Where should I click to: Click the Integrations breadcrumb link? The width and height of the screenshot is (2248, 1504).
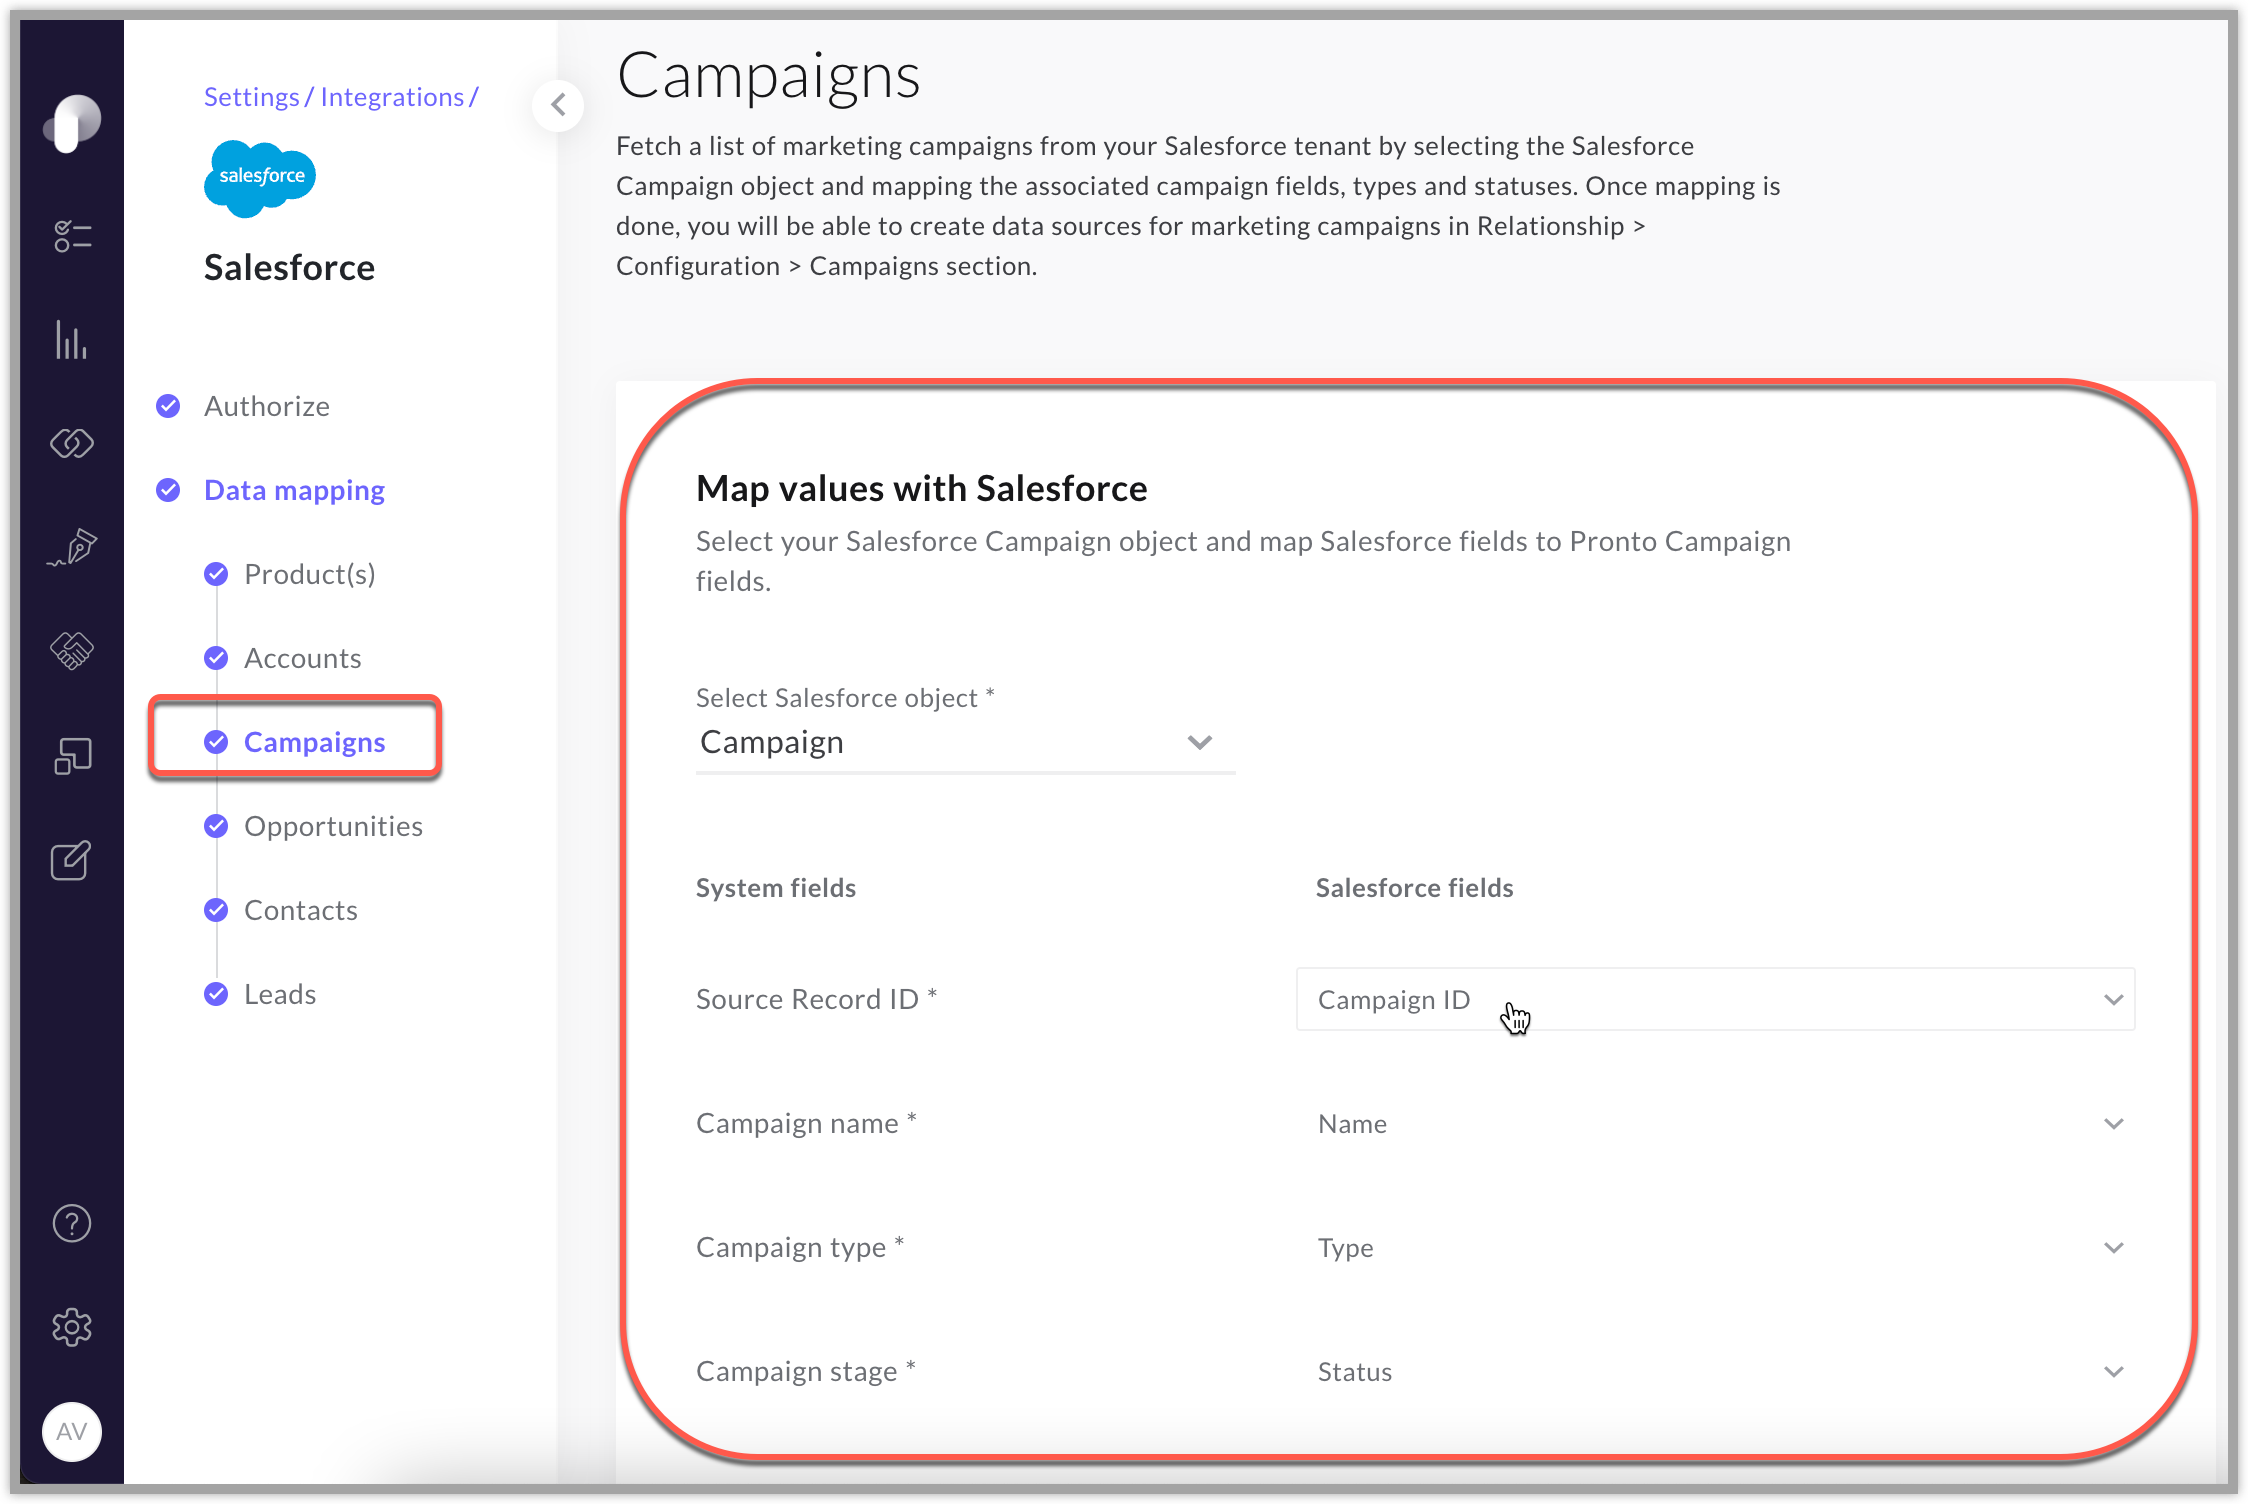(x=395, y=96)
